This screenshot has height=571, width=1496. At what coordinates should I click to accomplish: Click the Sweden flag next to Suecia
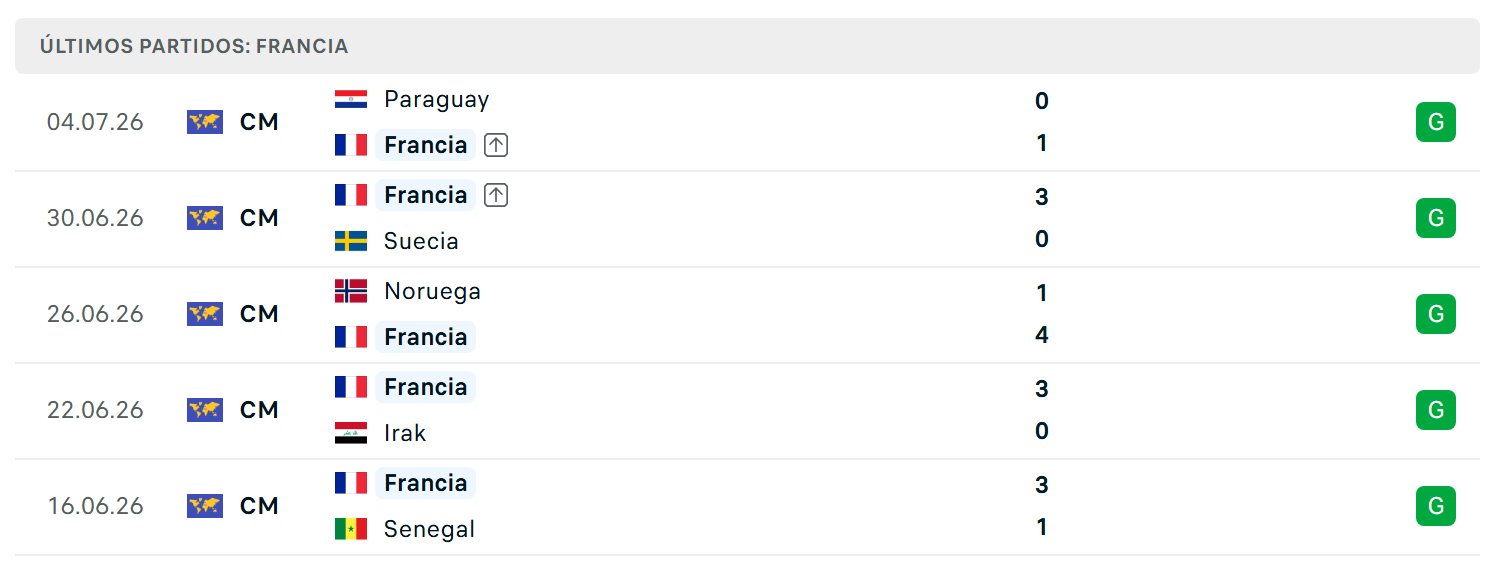click(351, 241)
